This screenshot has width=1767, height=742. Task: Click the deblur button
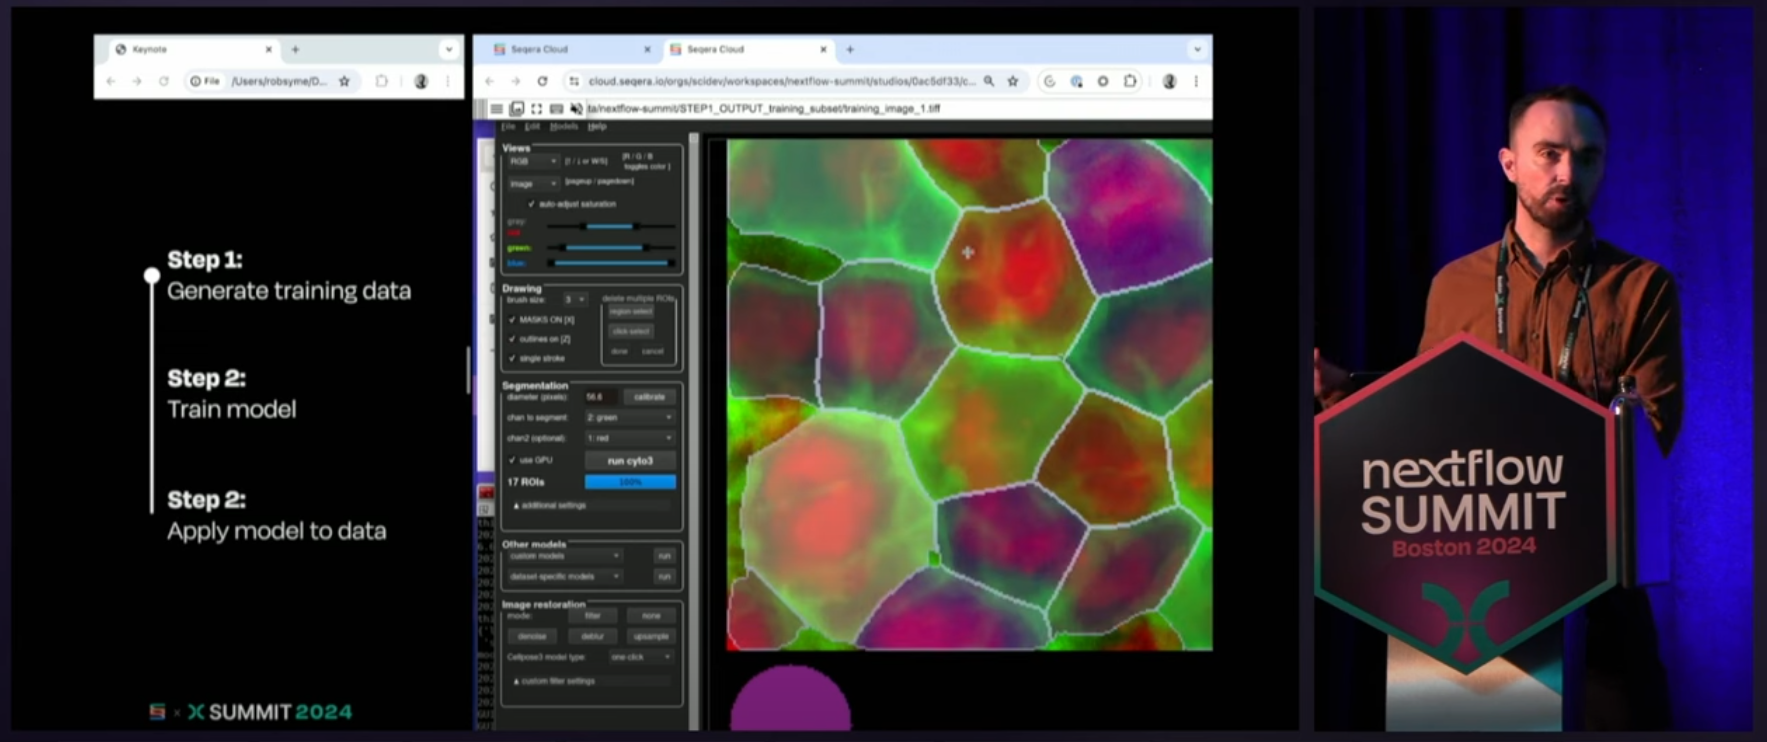592,636
